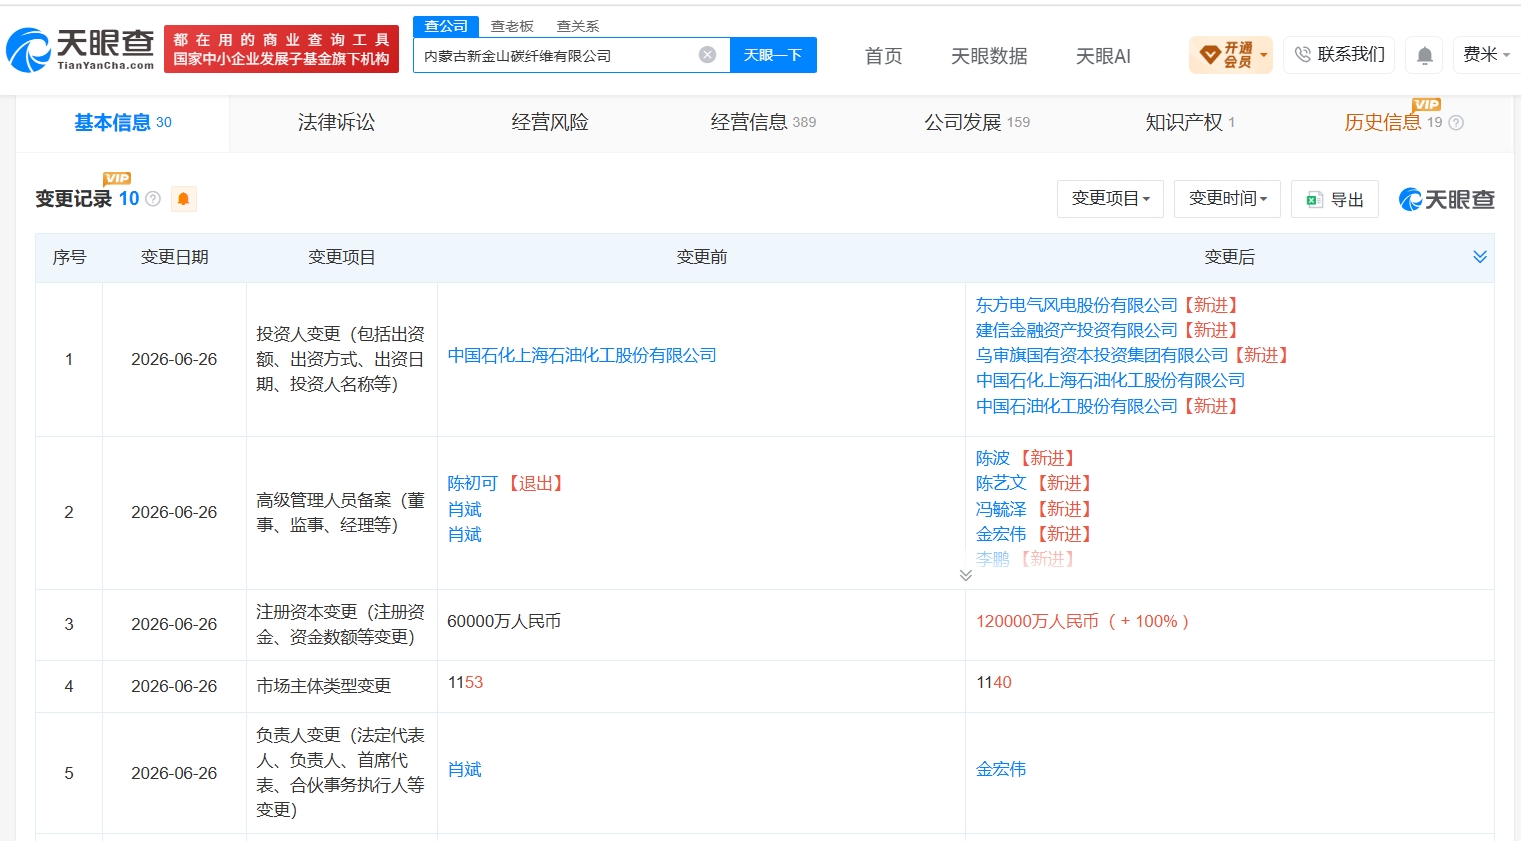The height and width of the screenshot is (841, 1521).
Task: Switch to the 经营风险 tab
Action: point(550,123)
